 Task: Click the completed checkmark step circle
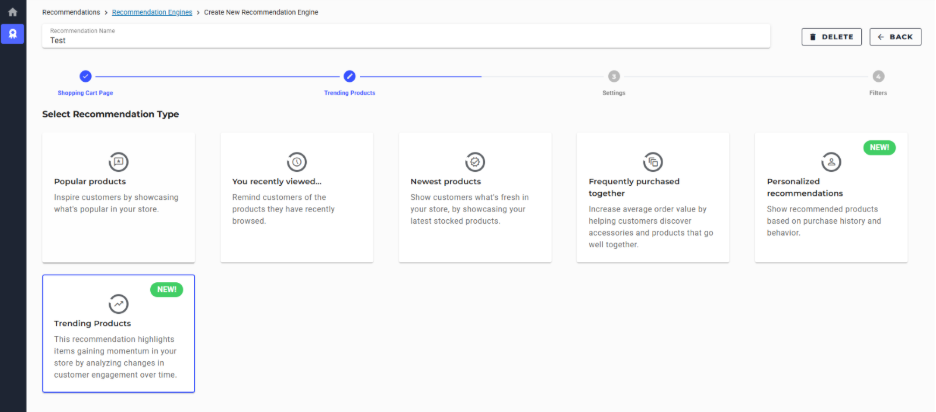point(85,76)
